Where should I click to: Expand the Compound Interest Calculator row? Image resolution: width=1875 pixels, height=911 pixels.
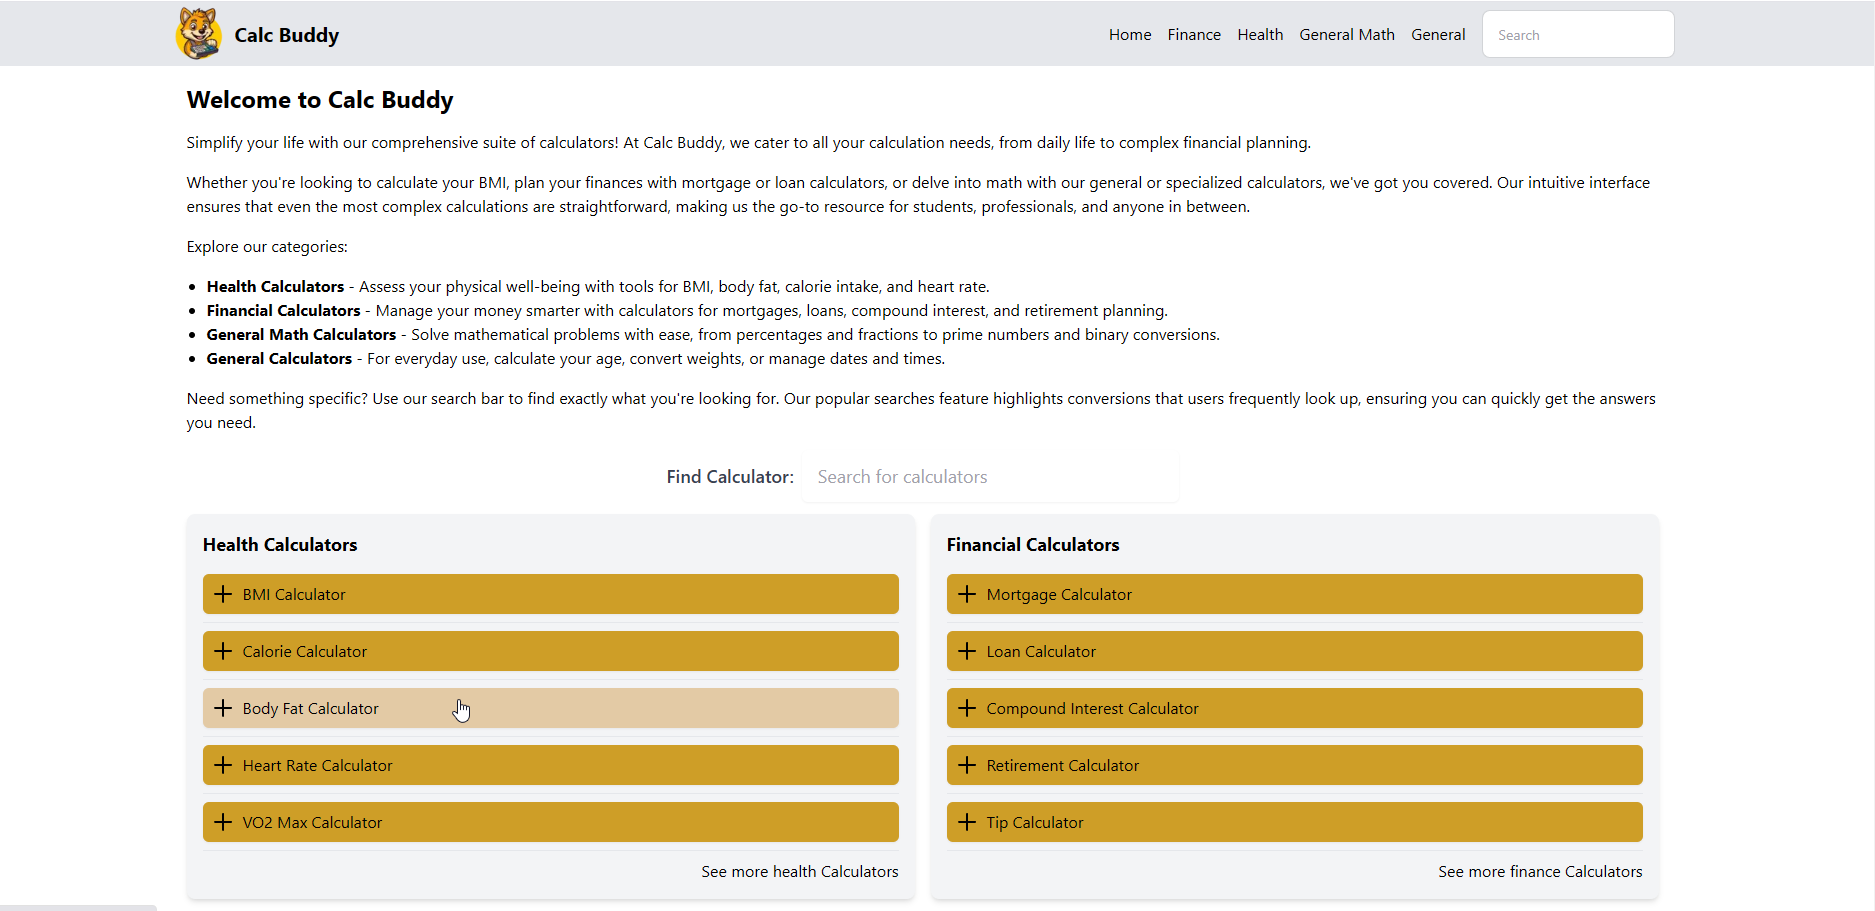coord(1294,708)
